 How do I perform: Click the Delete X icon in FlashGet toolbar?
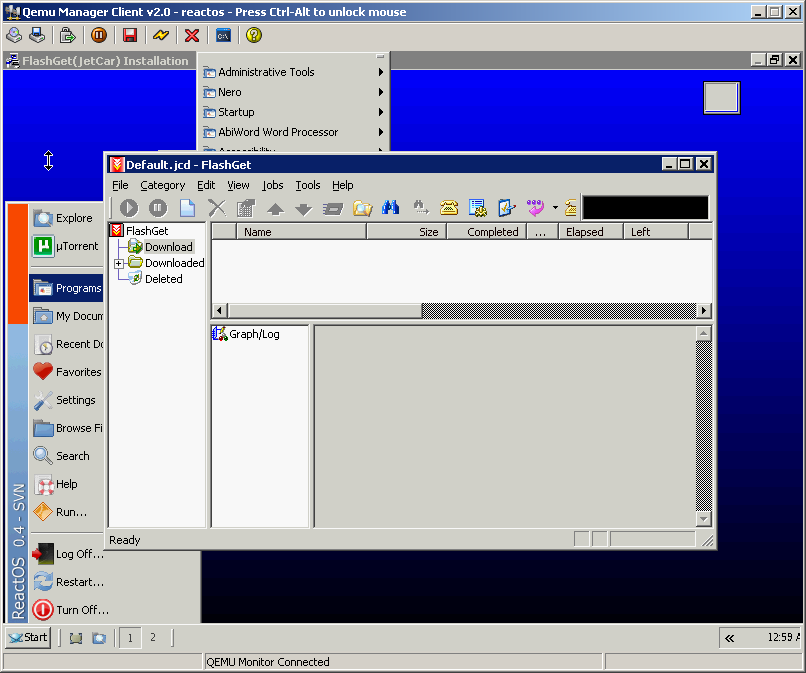(x=217, y=208)
